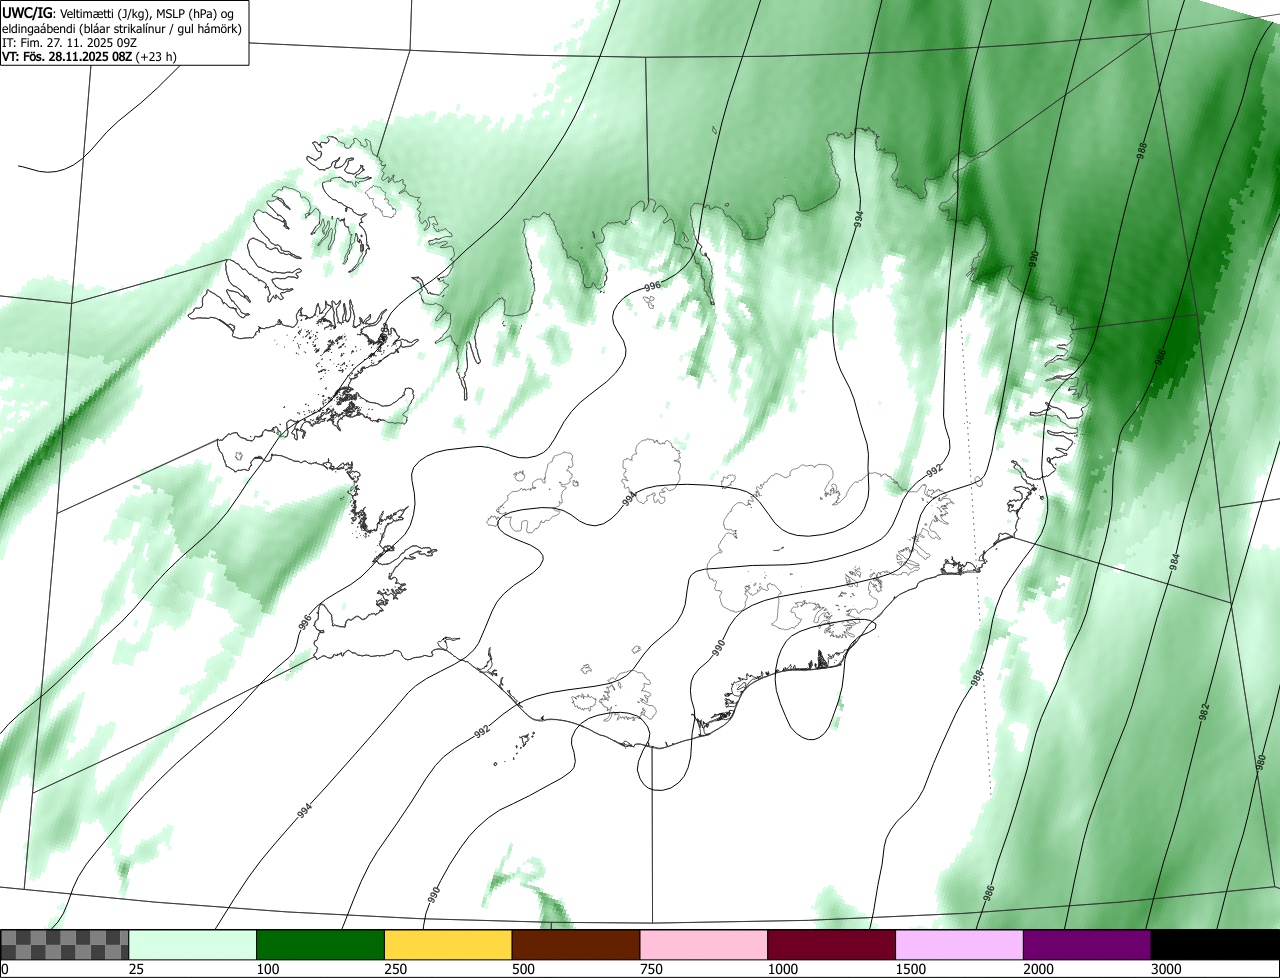The height and width of the screenshot is (978, 1280).
Task: Click the "eldingaábendi" description line
Action: tap(122, 29)
